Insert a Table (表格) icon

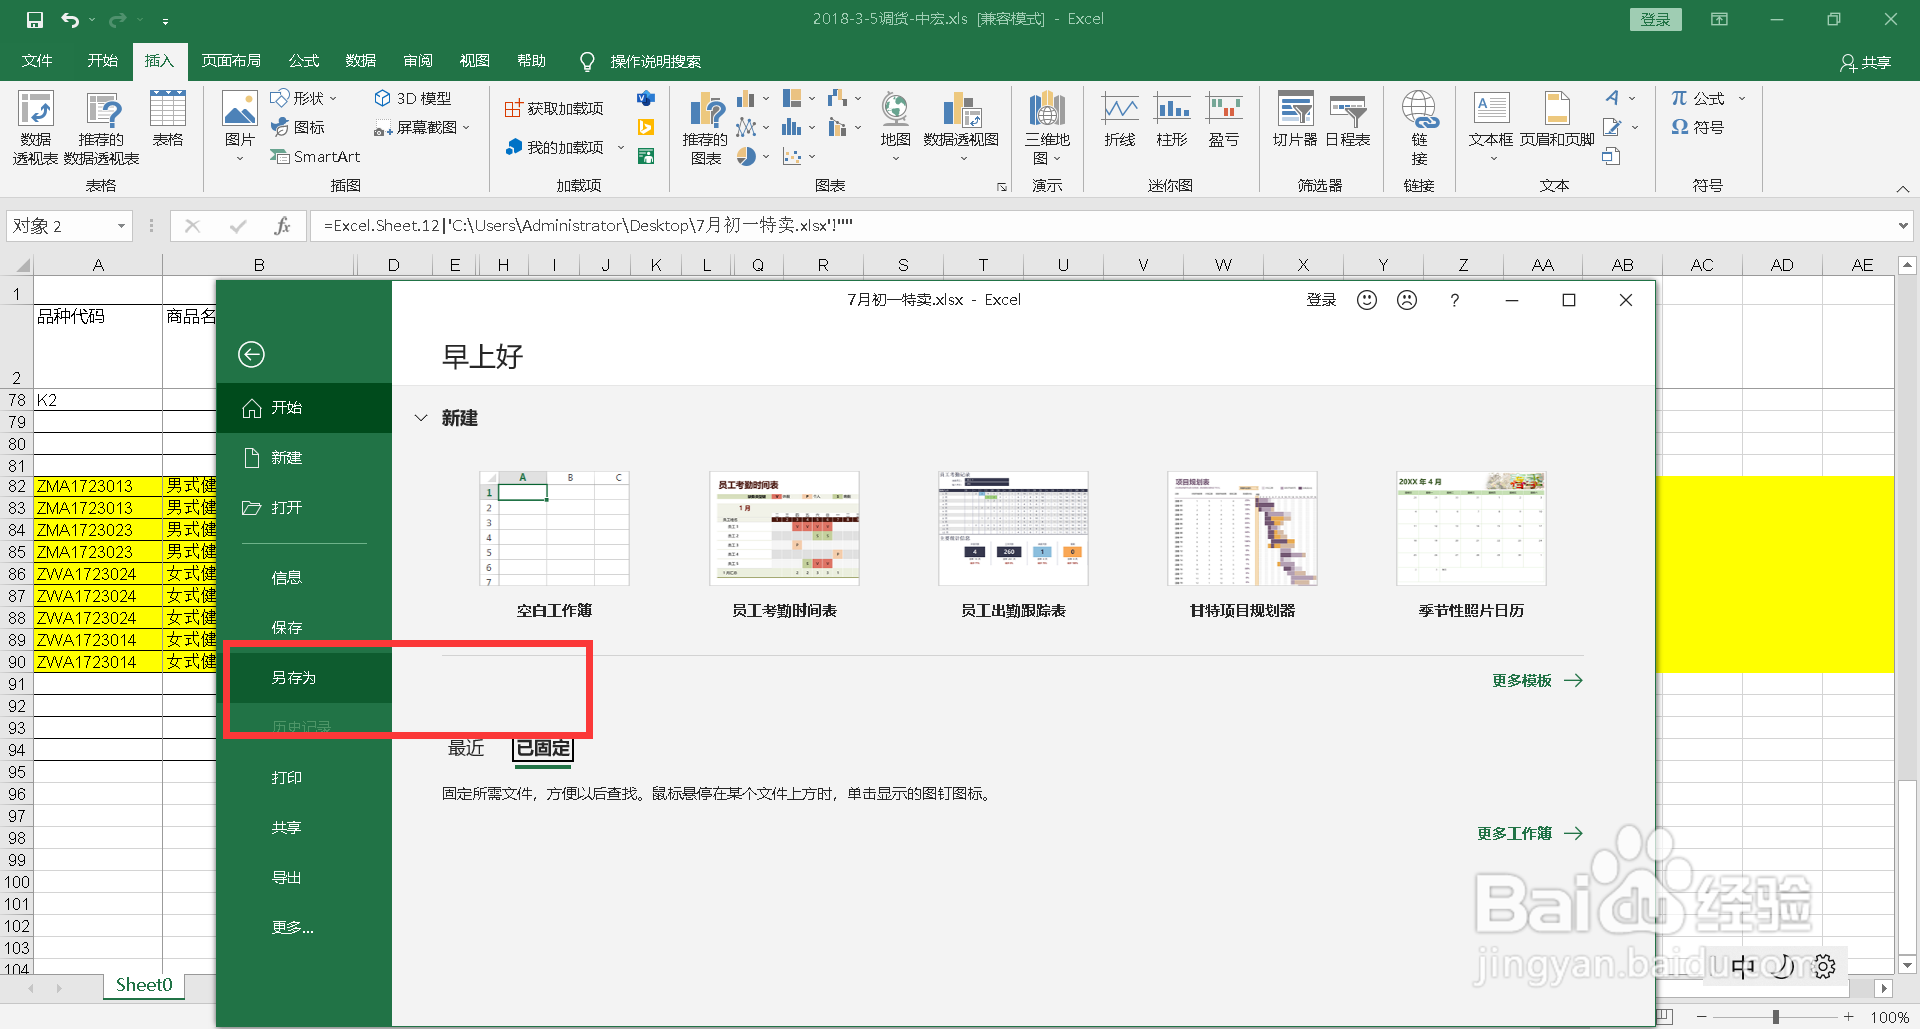(167, 119)
